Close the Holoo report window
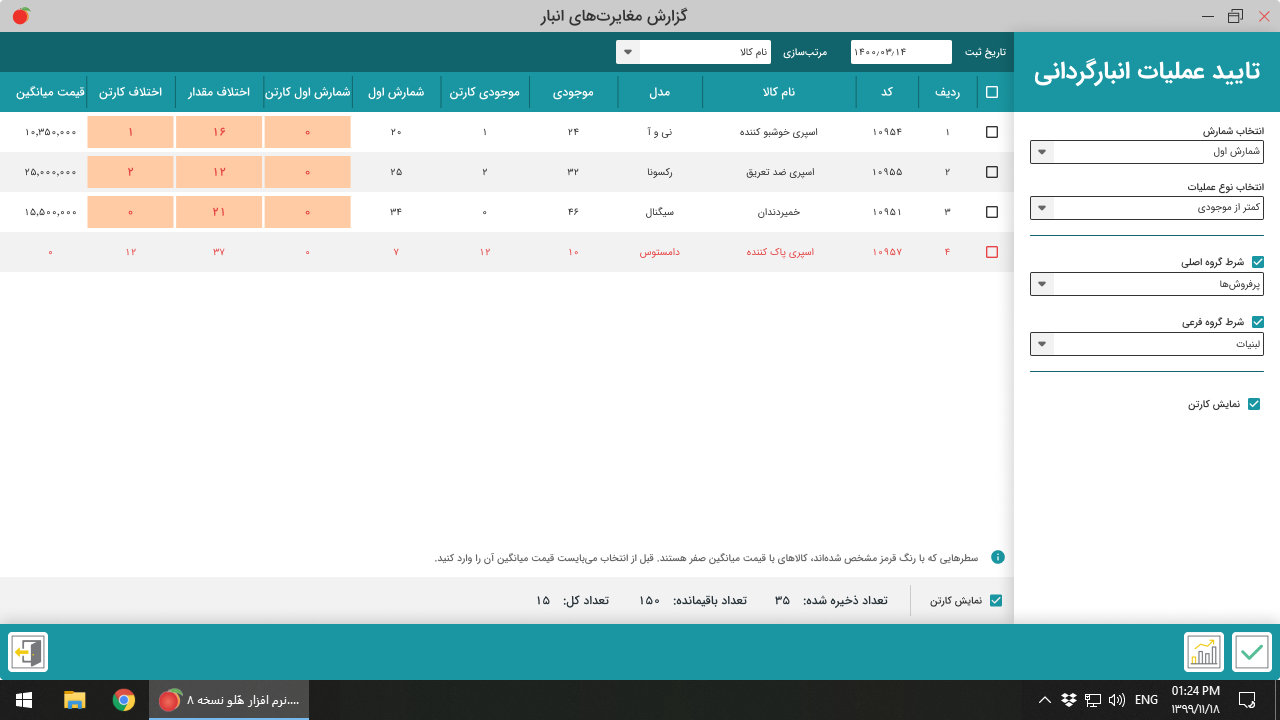 1264,16
